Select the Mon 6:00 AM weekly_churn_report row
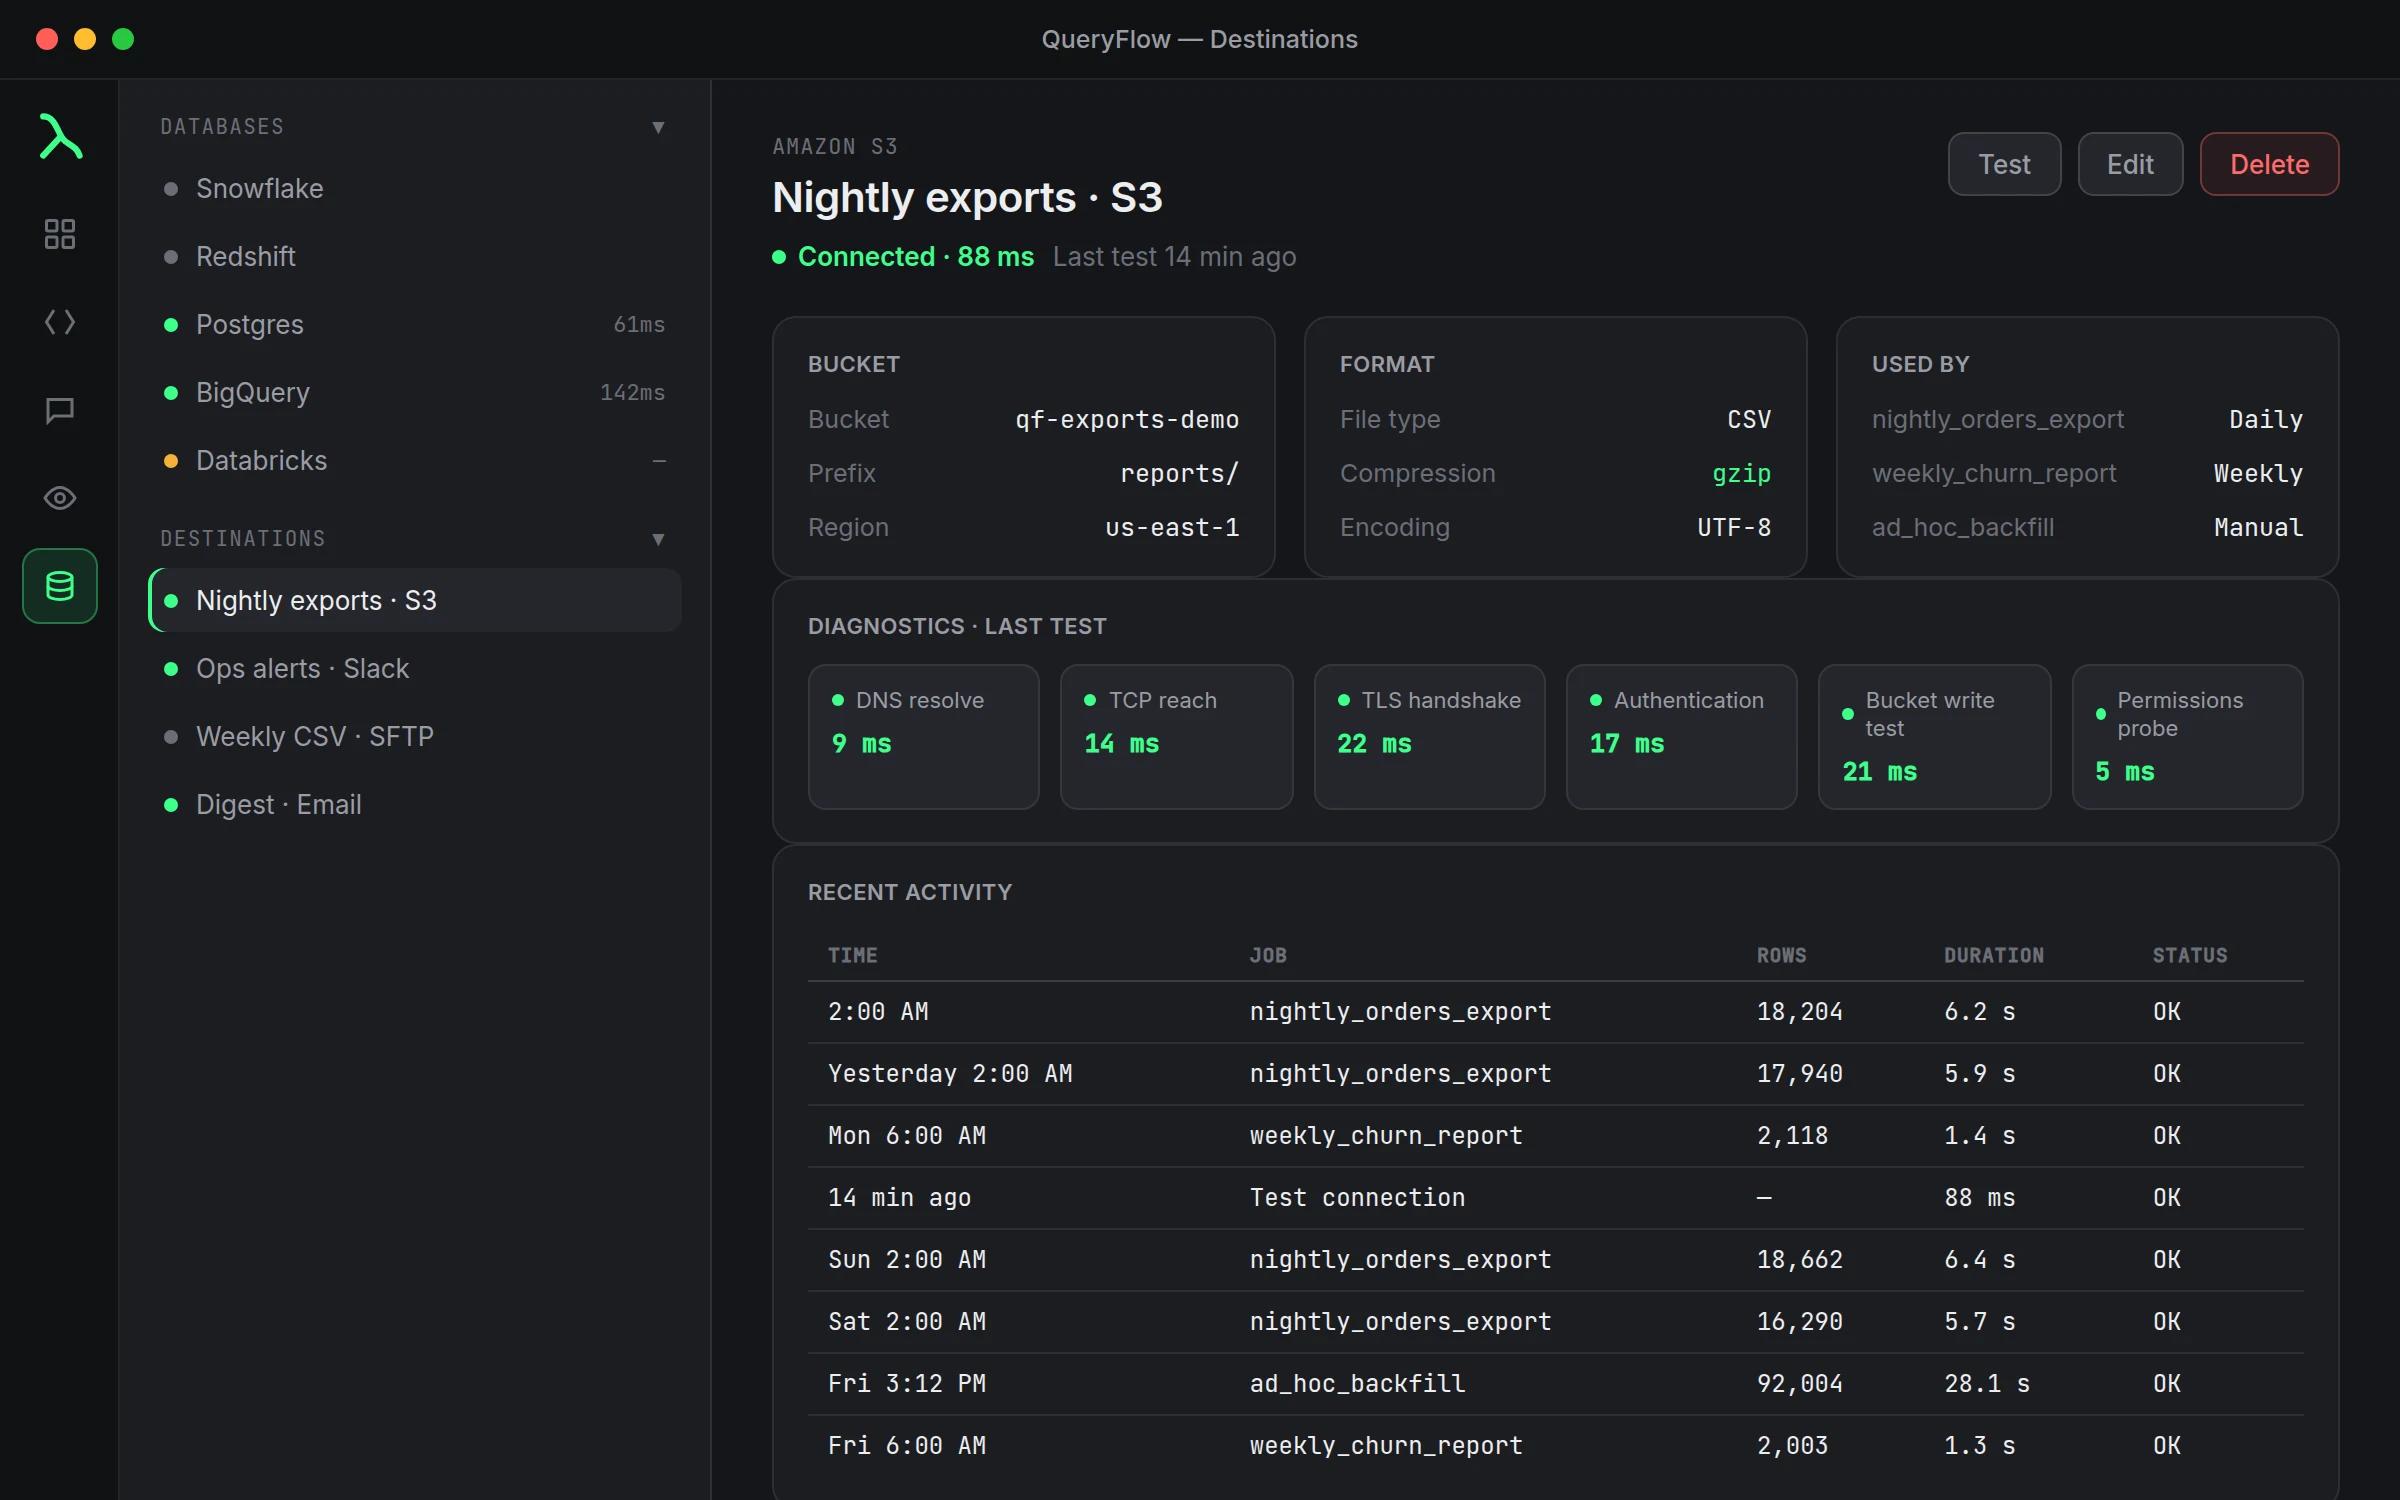The width and height of the screenshot is (2400, 1500). [1555, 1136]
